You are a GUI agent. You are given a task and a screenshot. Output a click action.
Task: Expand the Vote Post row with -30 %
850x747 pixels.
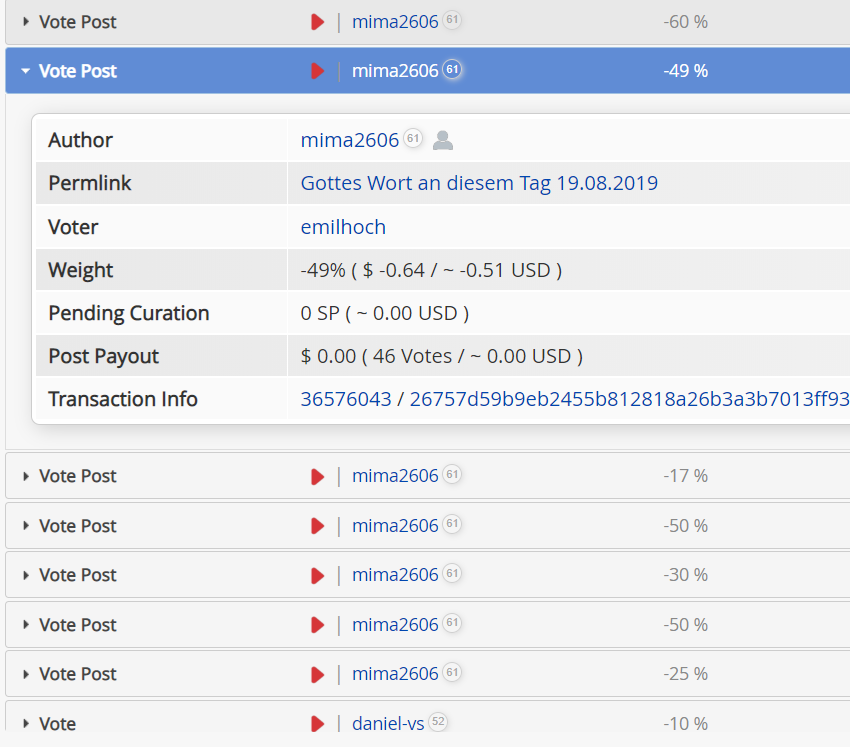point(25,575)
